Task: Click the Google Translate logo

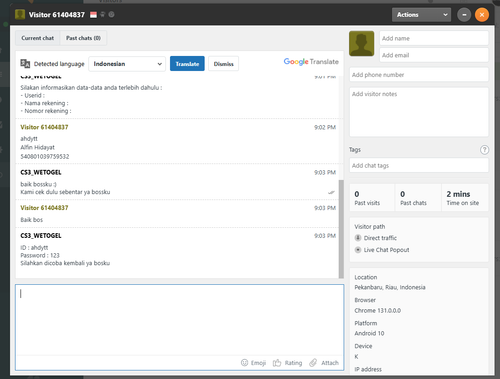Action: (311, 62)
